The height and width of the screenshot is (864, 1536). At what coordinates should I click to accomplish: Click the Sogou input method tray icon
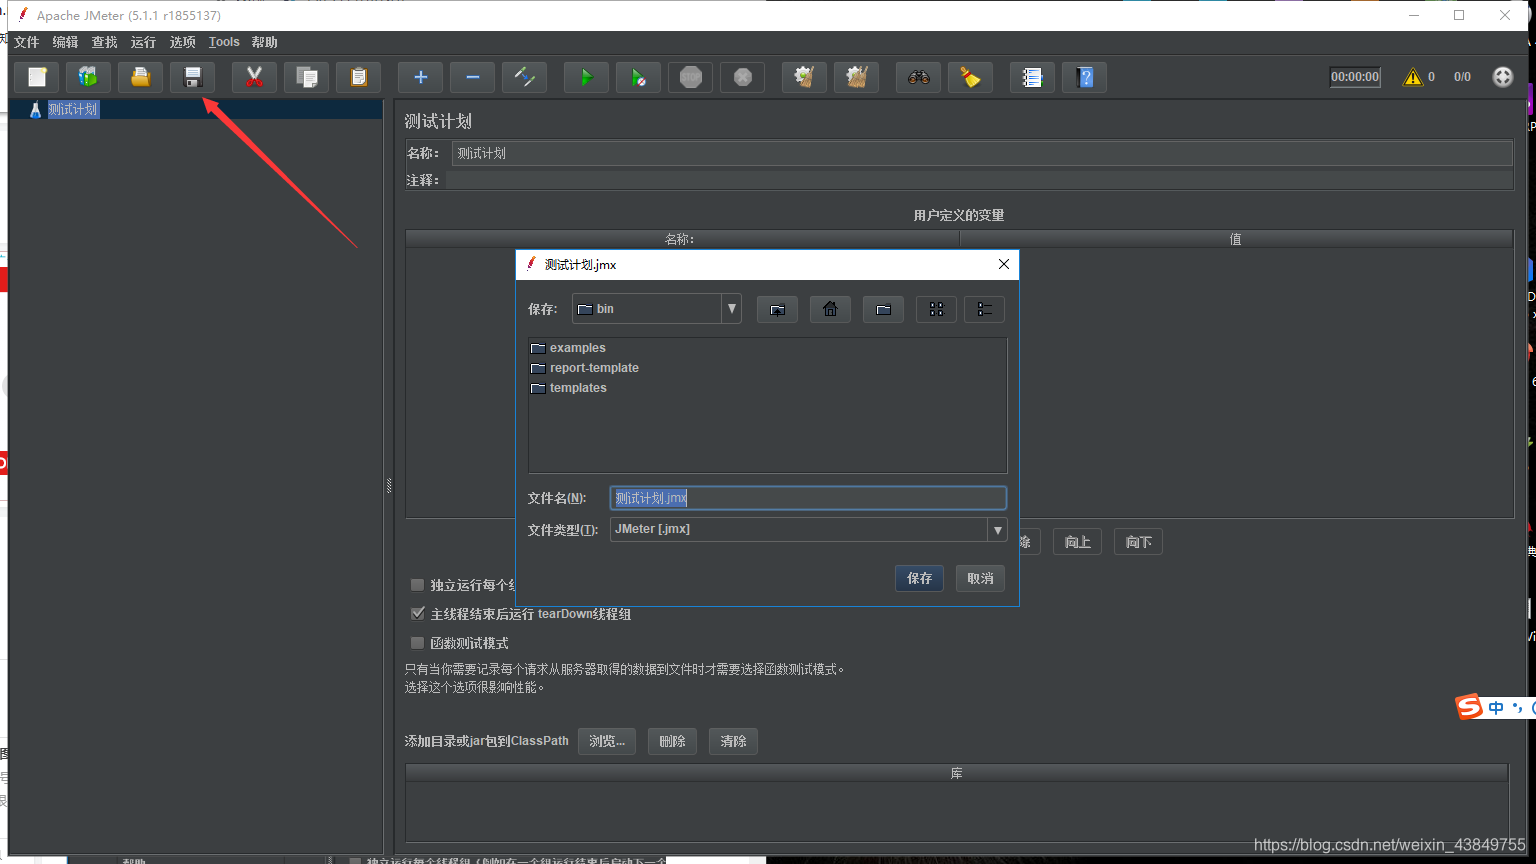tap(1469, 707)
